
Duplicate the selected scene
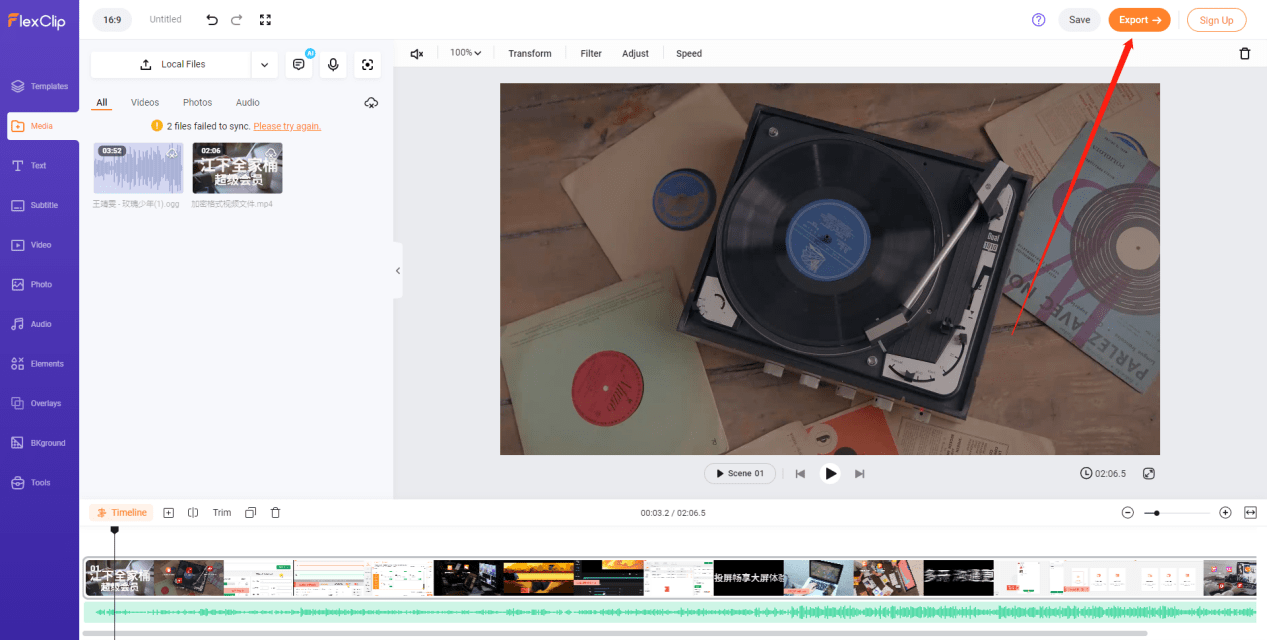250,513
